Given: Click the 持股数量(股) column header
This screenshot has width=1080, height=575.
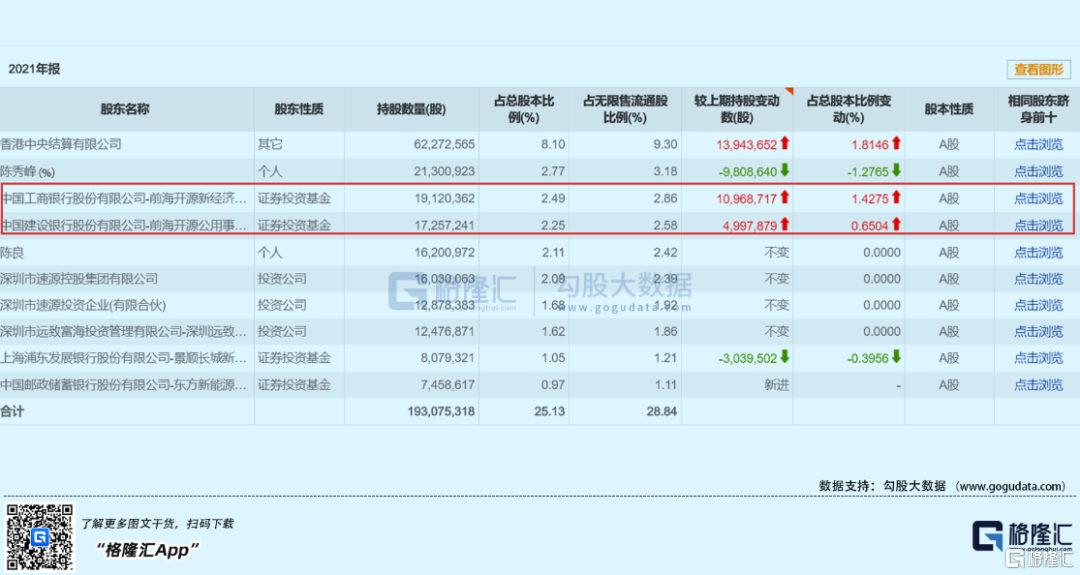Looking at the screenshot, I should click(x=411, y=109).
